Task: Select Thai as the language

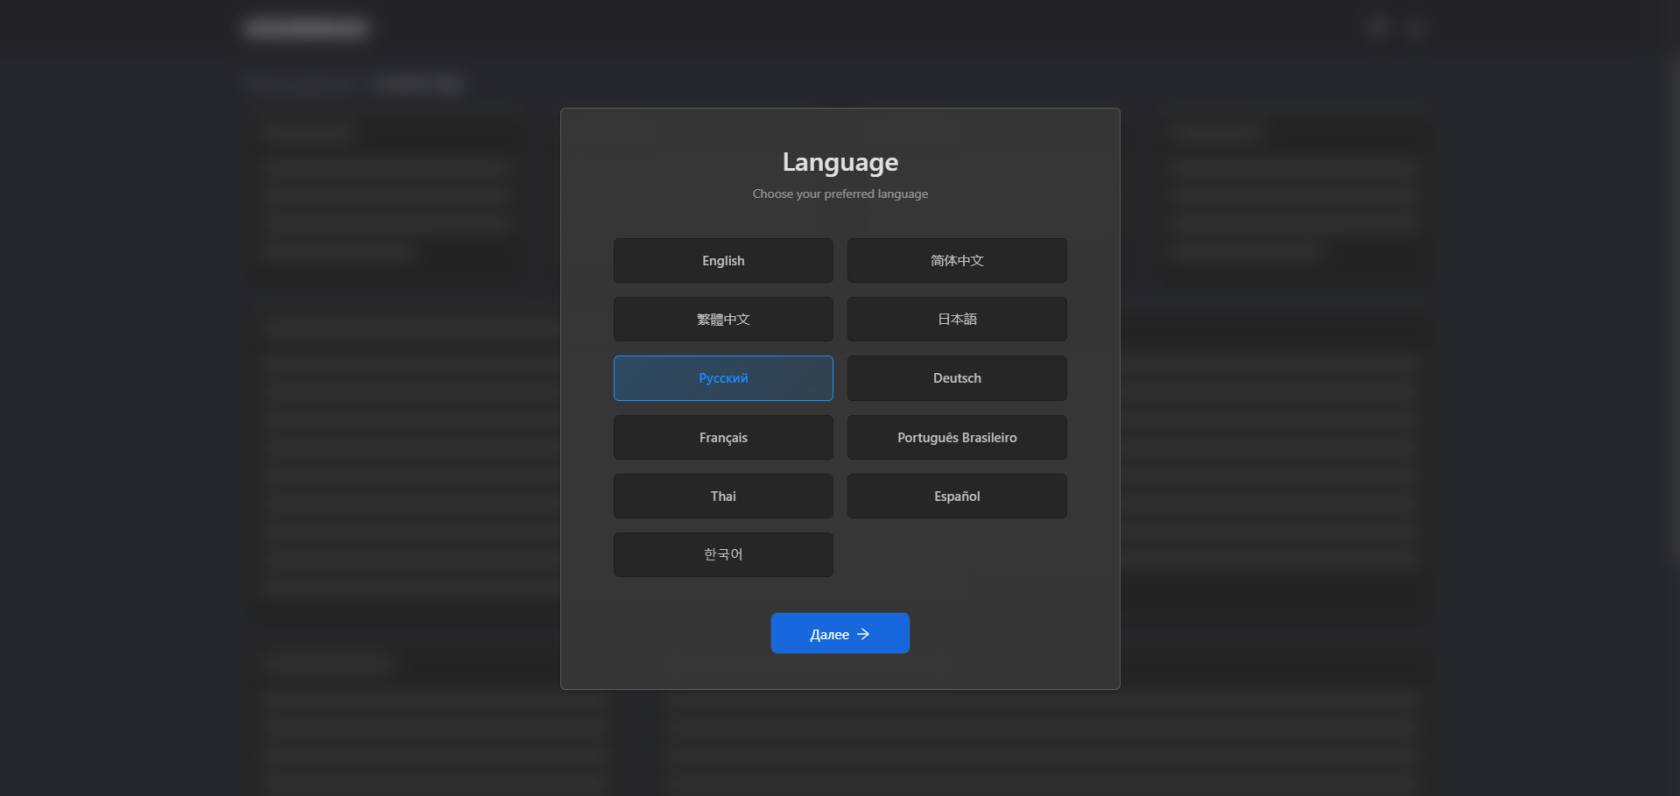Action: click(723, 496)
